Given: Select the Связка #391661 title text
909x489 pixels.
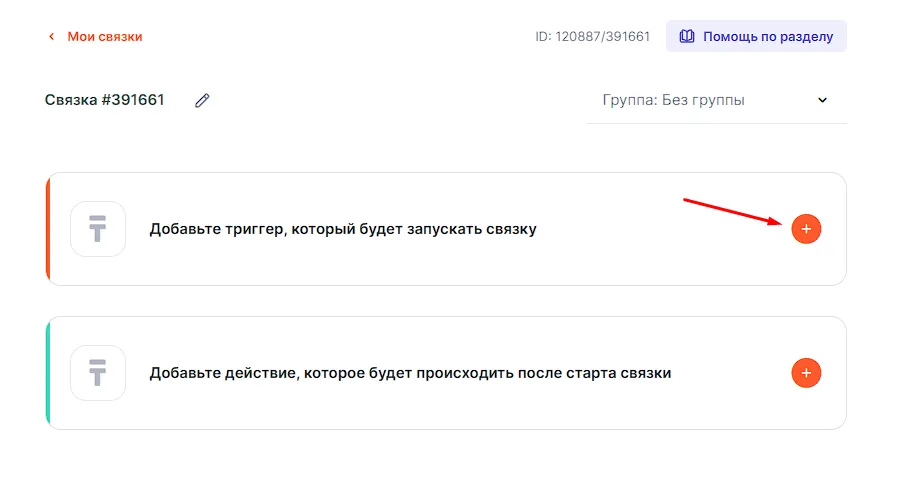Looking at the screenshot, I should (x=105, y=100).
